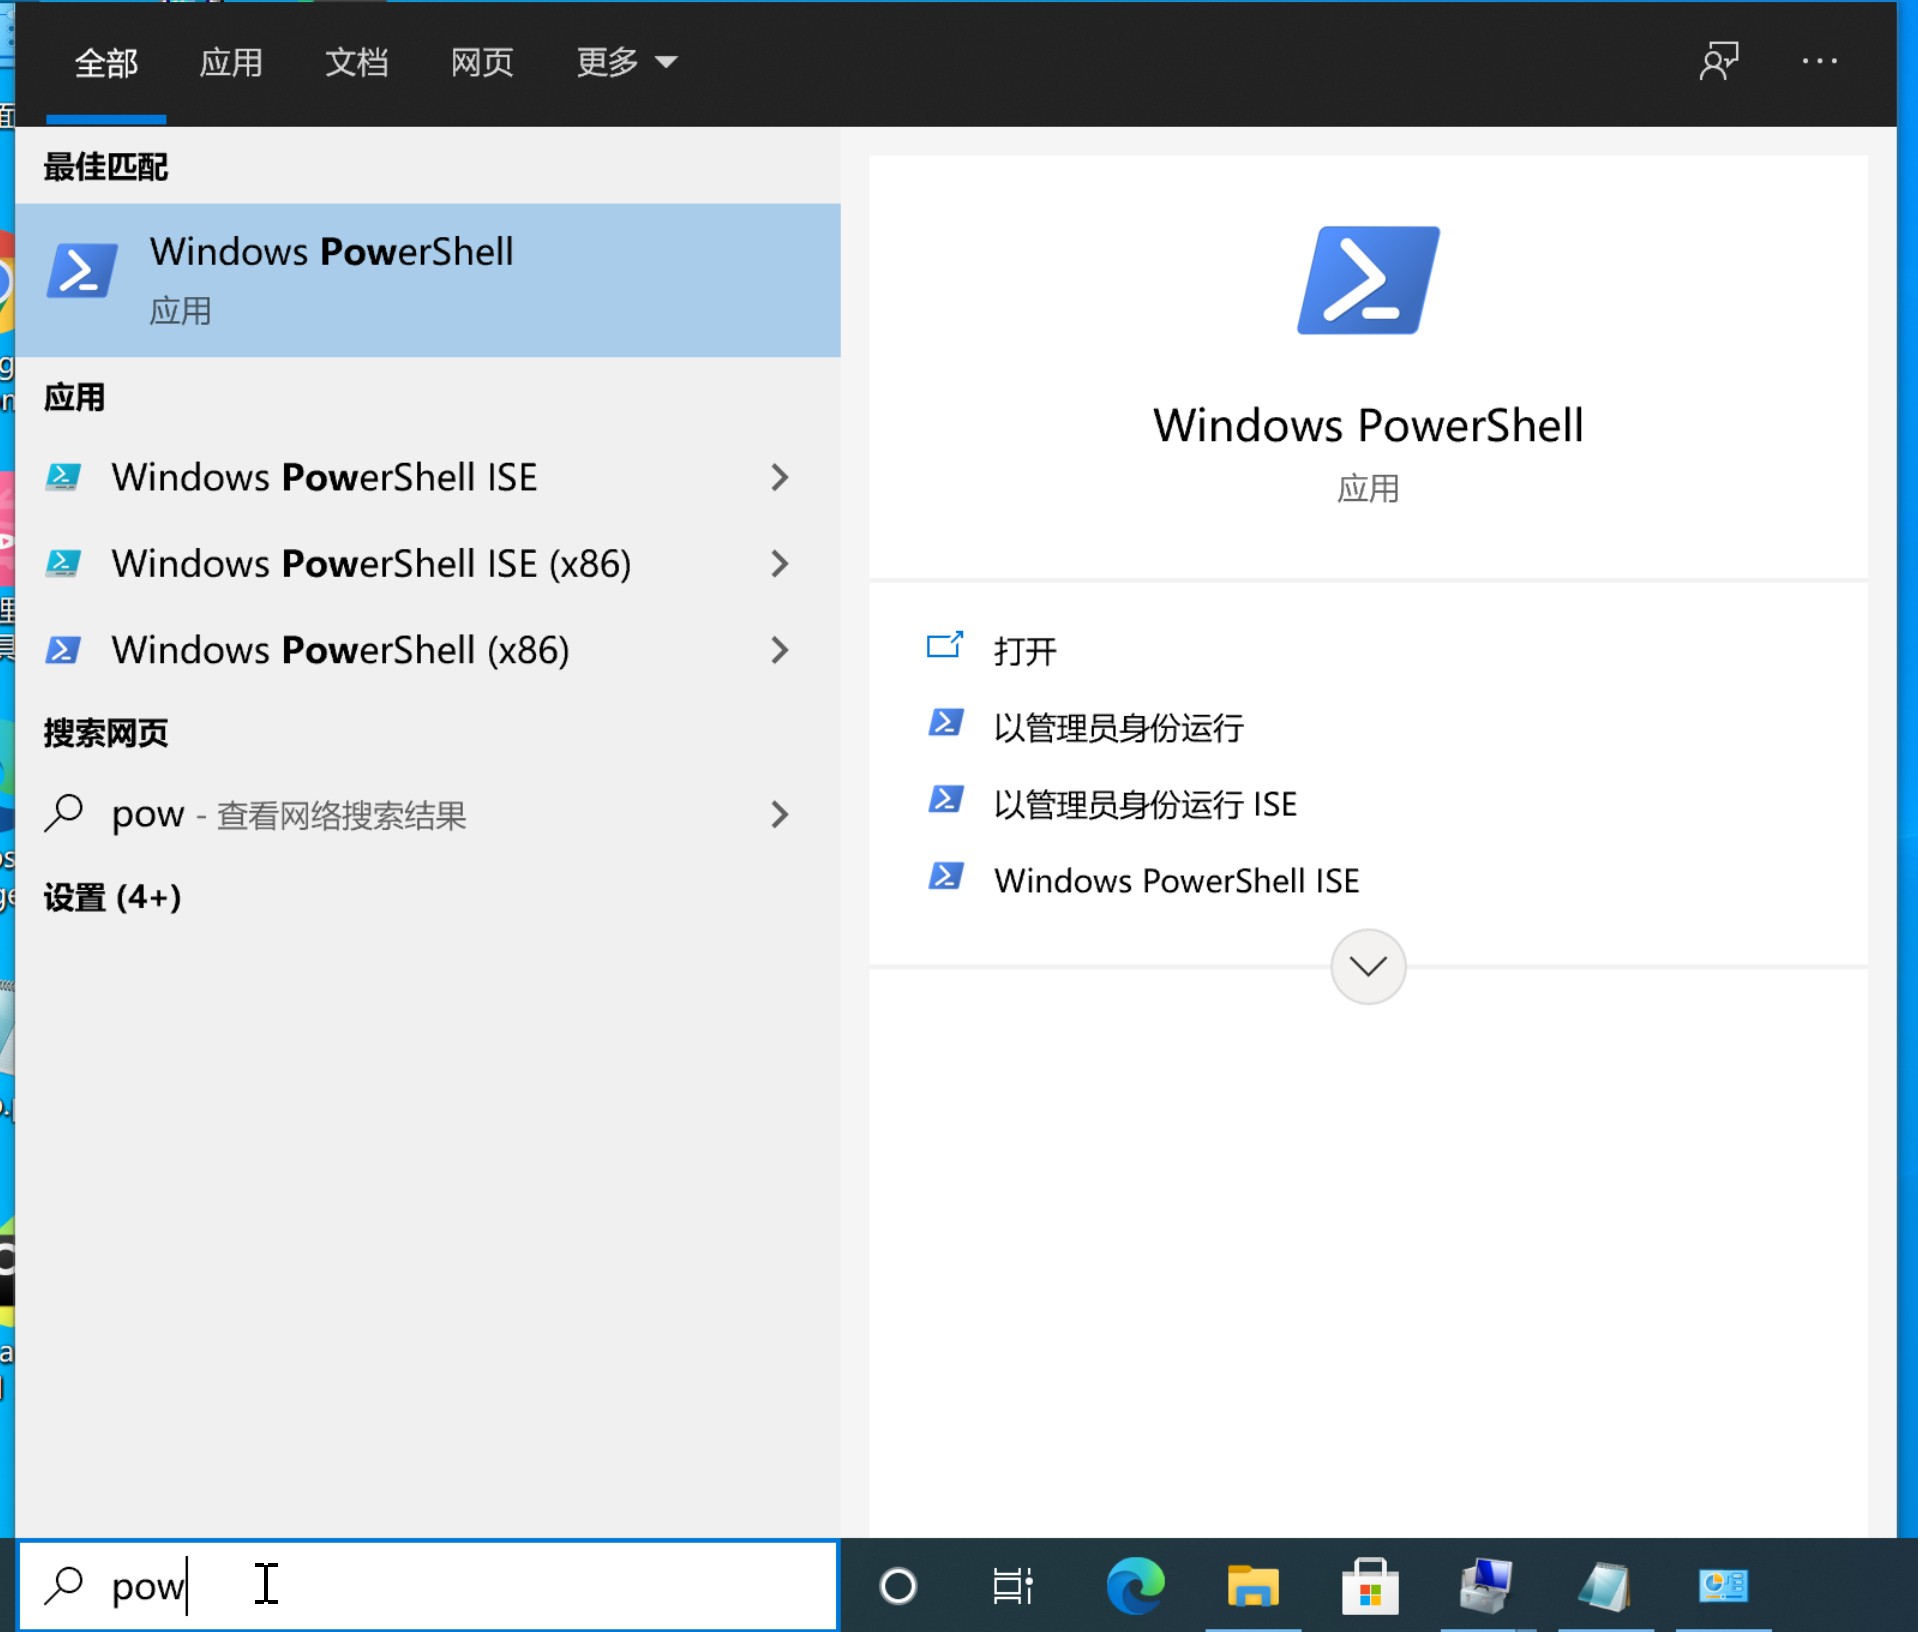
Task: Open the computer setup app on taskbar
Action: [1487, 1585]
